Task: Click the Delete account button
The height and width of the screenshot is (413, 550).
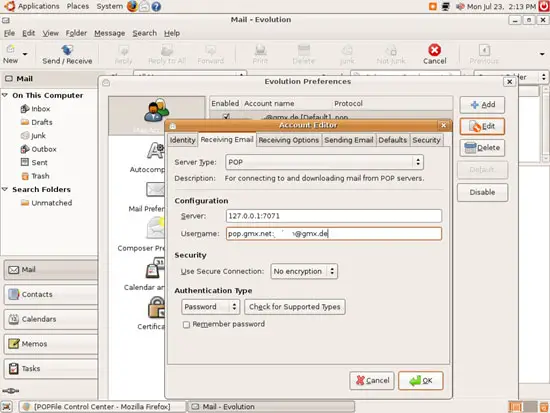Action: pyautogui.click(x=482, y=148)
